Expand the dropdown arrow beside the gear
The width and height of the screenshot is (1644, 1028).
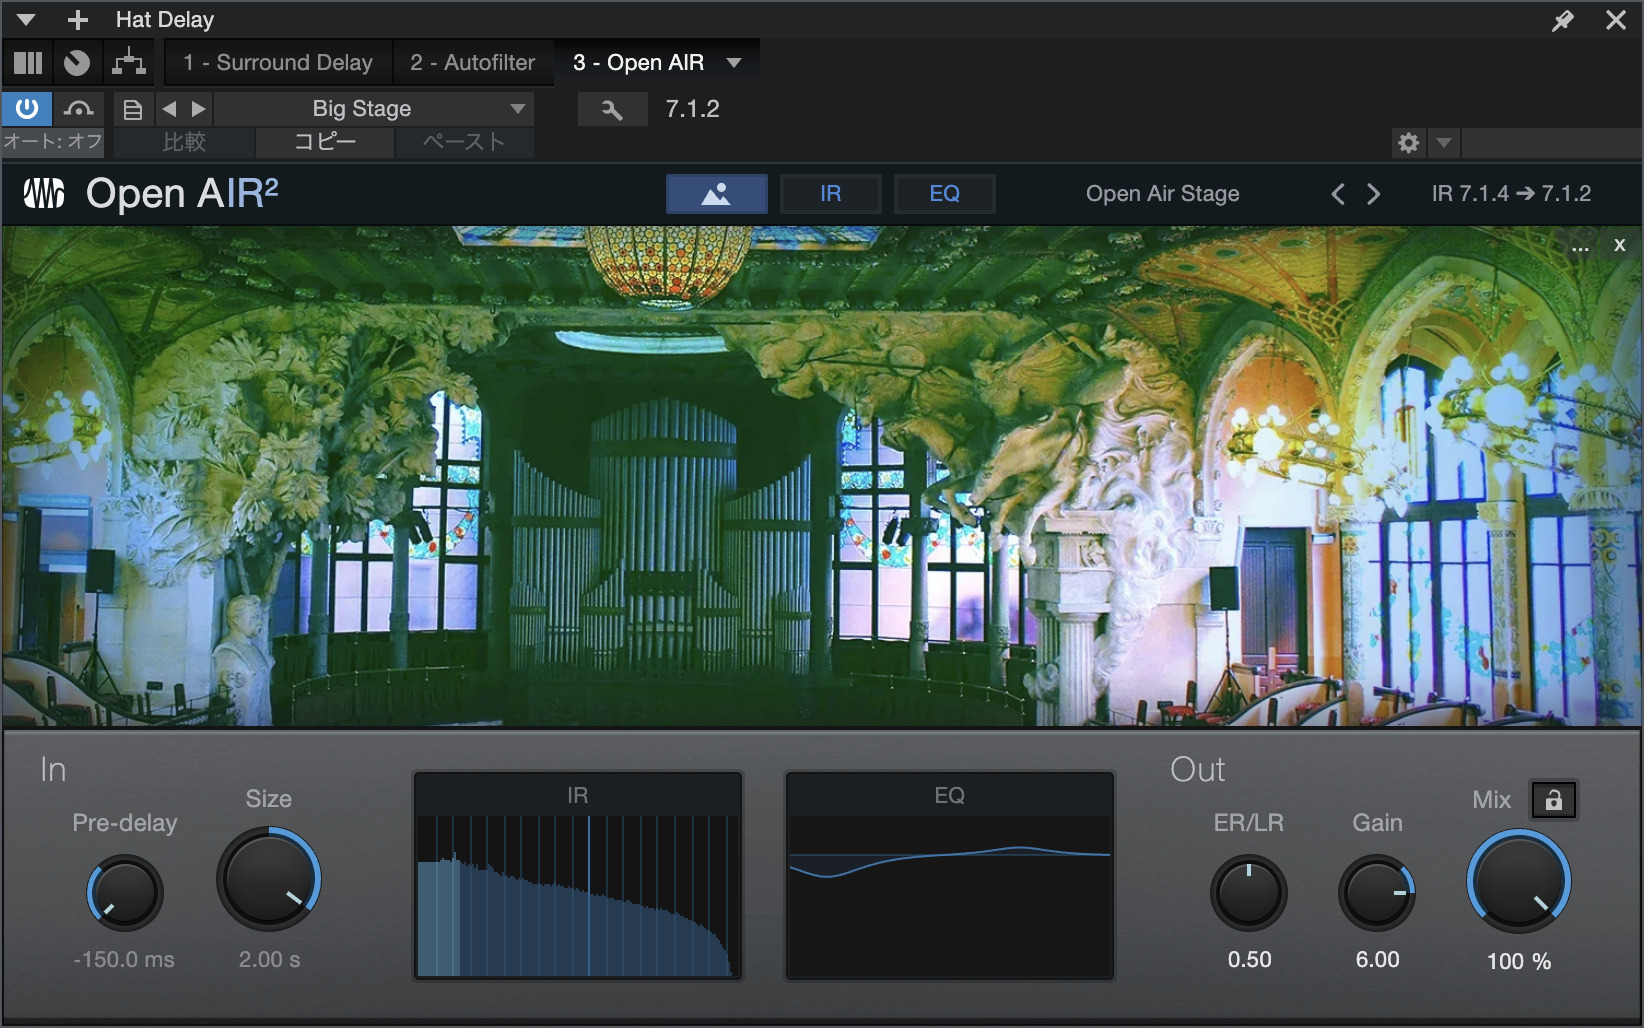pyautogui.click(x=1443, y=143)
